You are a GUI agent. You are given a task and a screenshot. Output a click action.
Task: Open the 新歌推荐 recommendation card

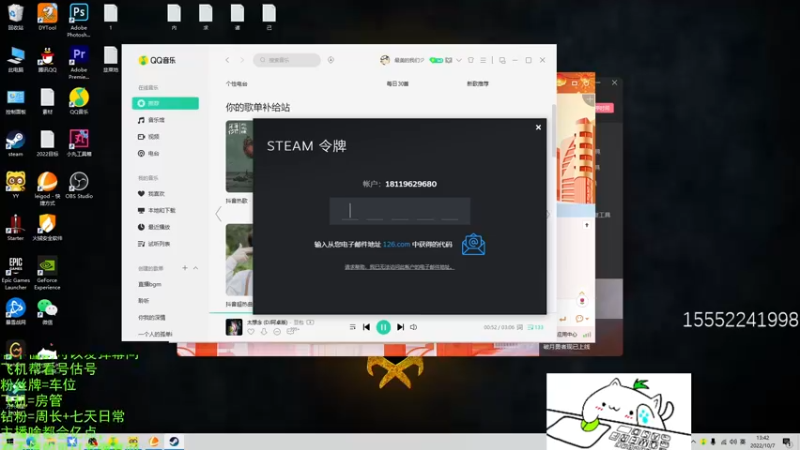(478, 84)
